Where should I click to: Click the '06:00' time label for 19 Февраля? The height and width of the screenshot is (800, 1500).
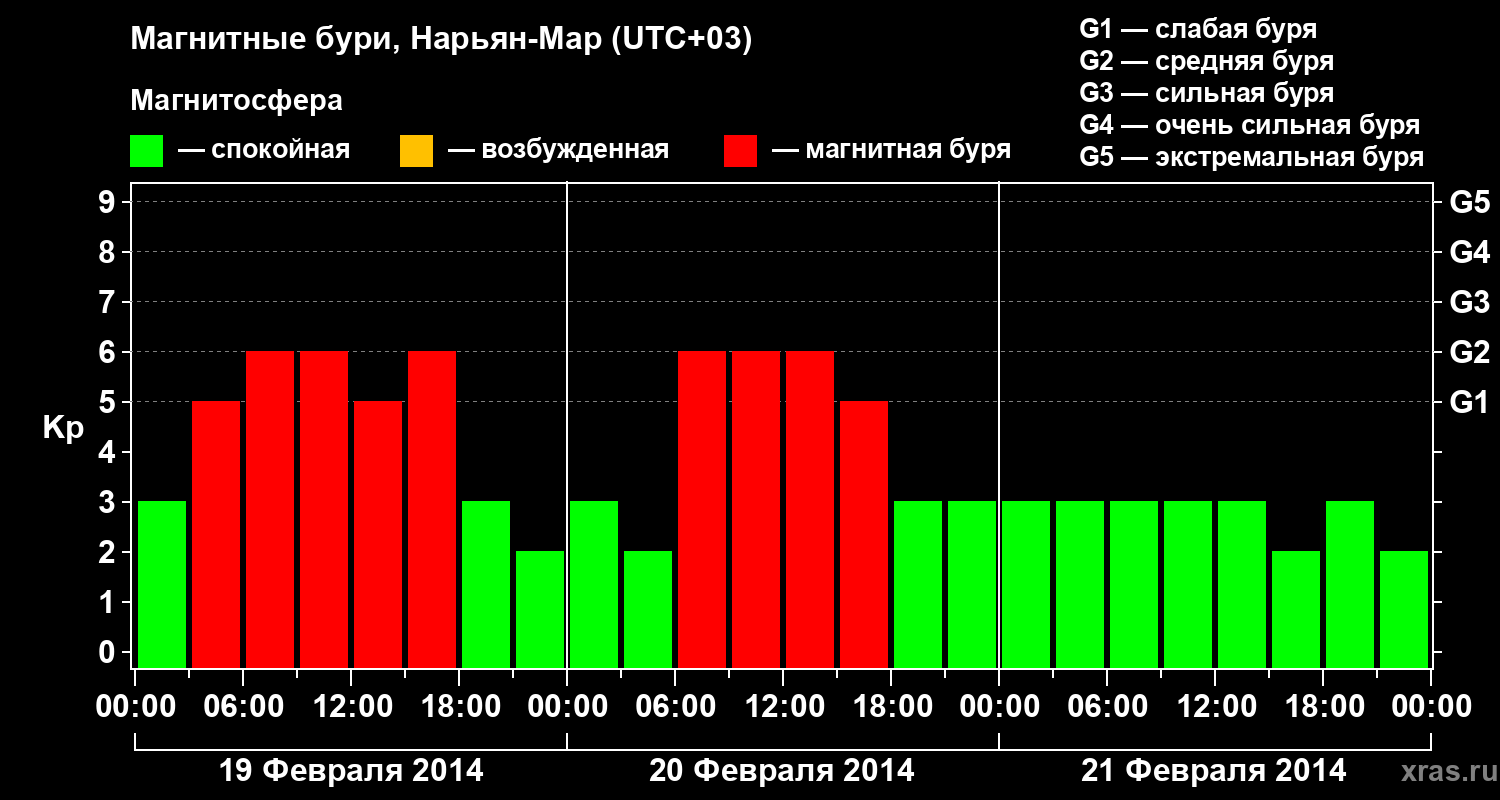[243, 707]
